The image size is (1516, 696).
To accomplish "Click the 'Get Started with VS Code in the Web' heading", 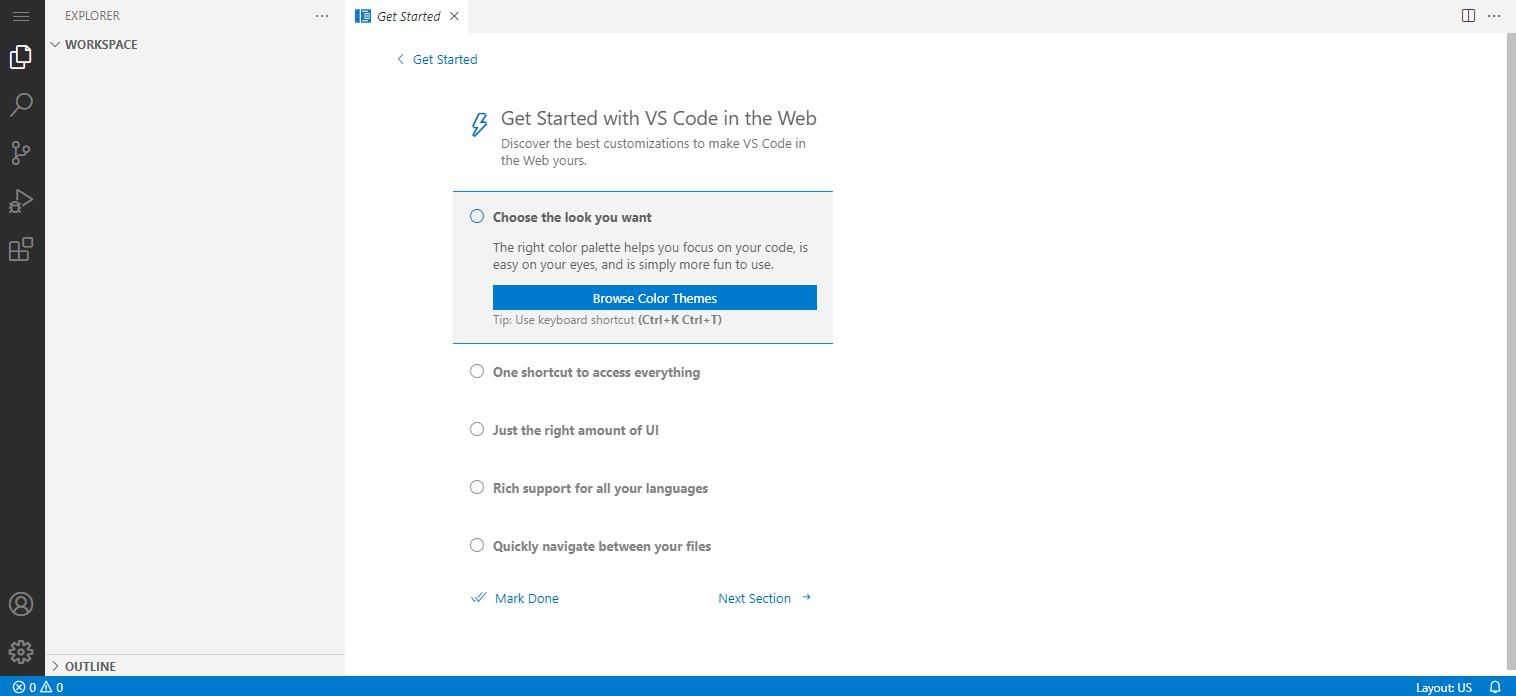I will 659,118.
